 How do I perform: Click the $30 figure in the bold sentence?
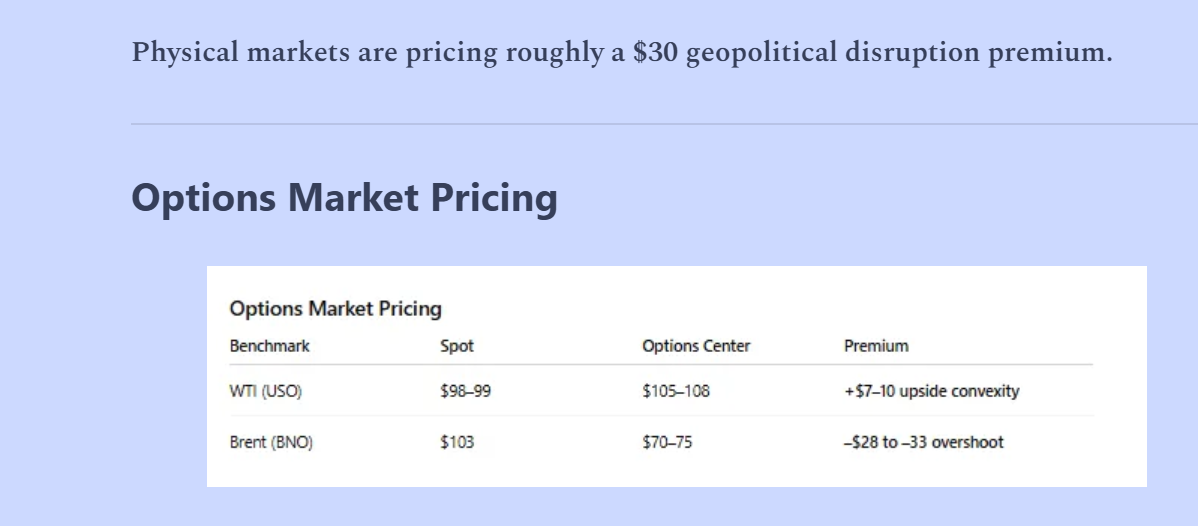[x=655, y=52]
